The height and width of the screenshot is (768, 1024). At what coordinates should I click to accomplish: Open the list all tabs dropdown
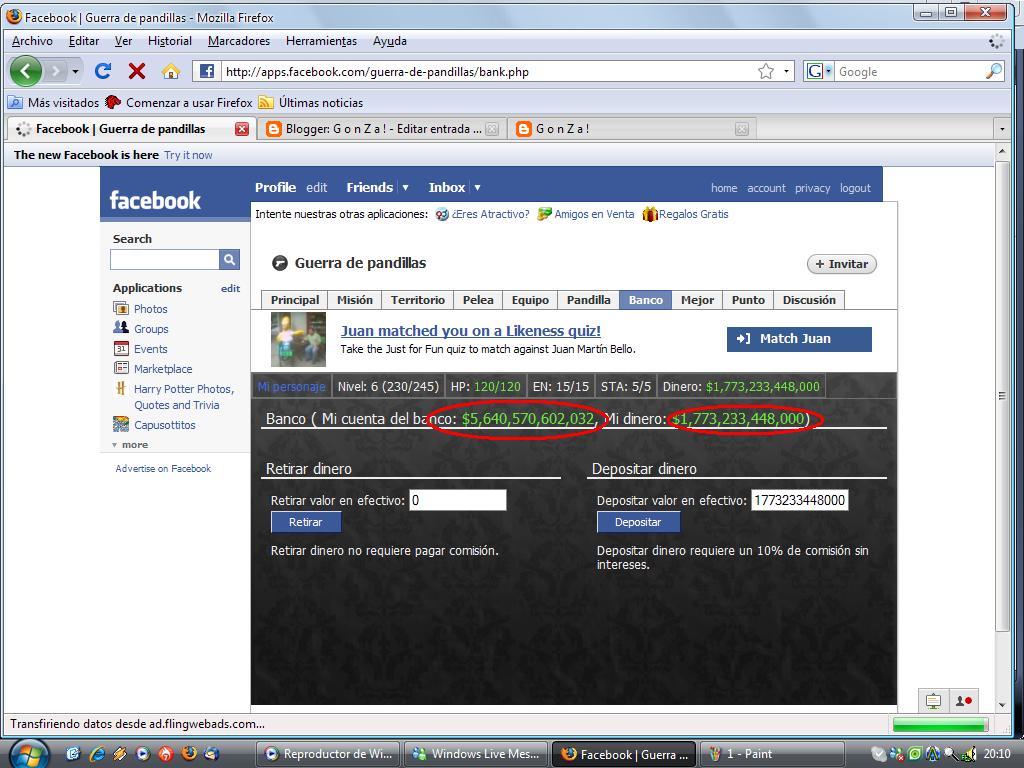1002,129
